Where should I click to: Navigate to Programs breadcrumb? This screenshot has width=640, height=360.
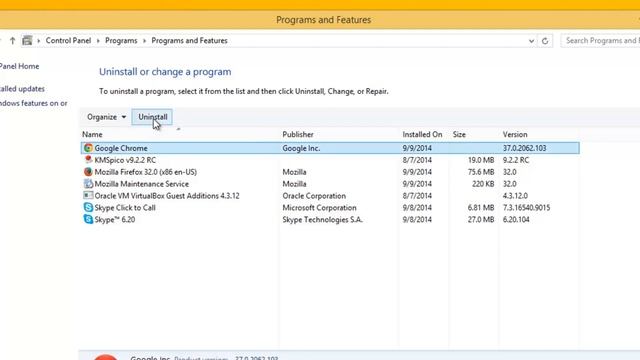point(121,40)
